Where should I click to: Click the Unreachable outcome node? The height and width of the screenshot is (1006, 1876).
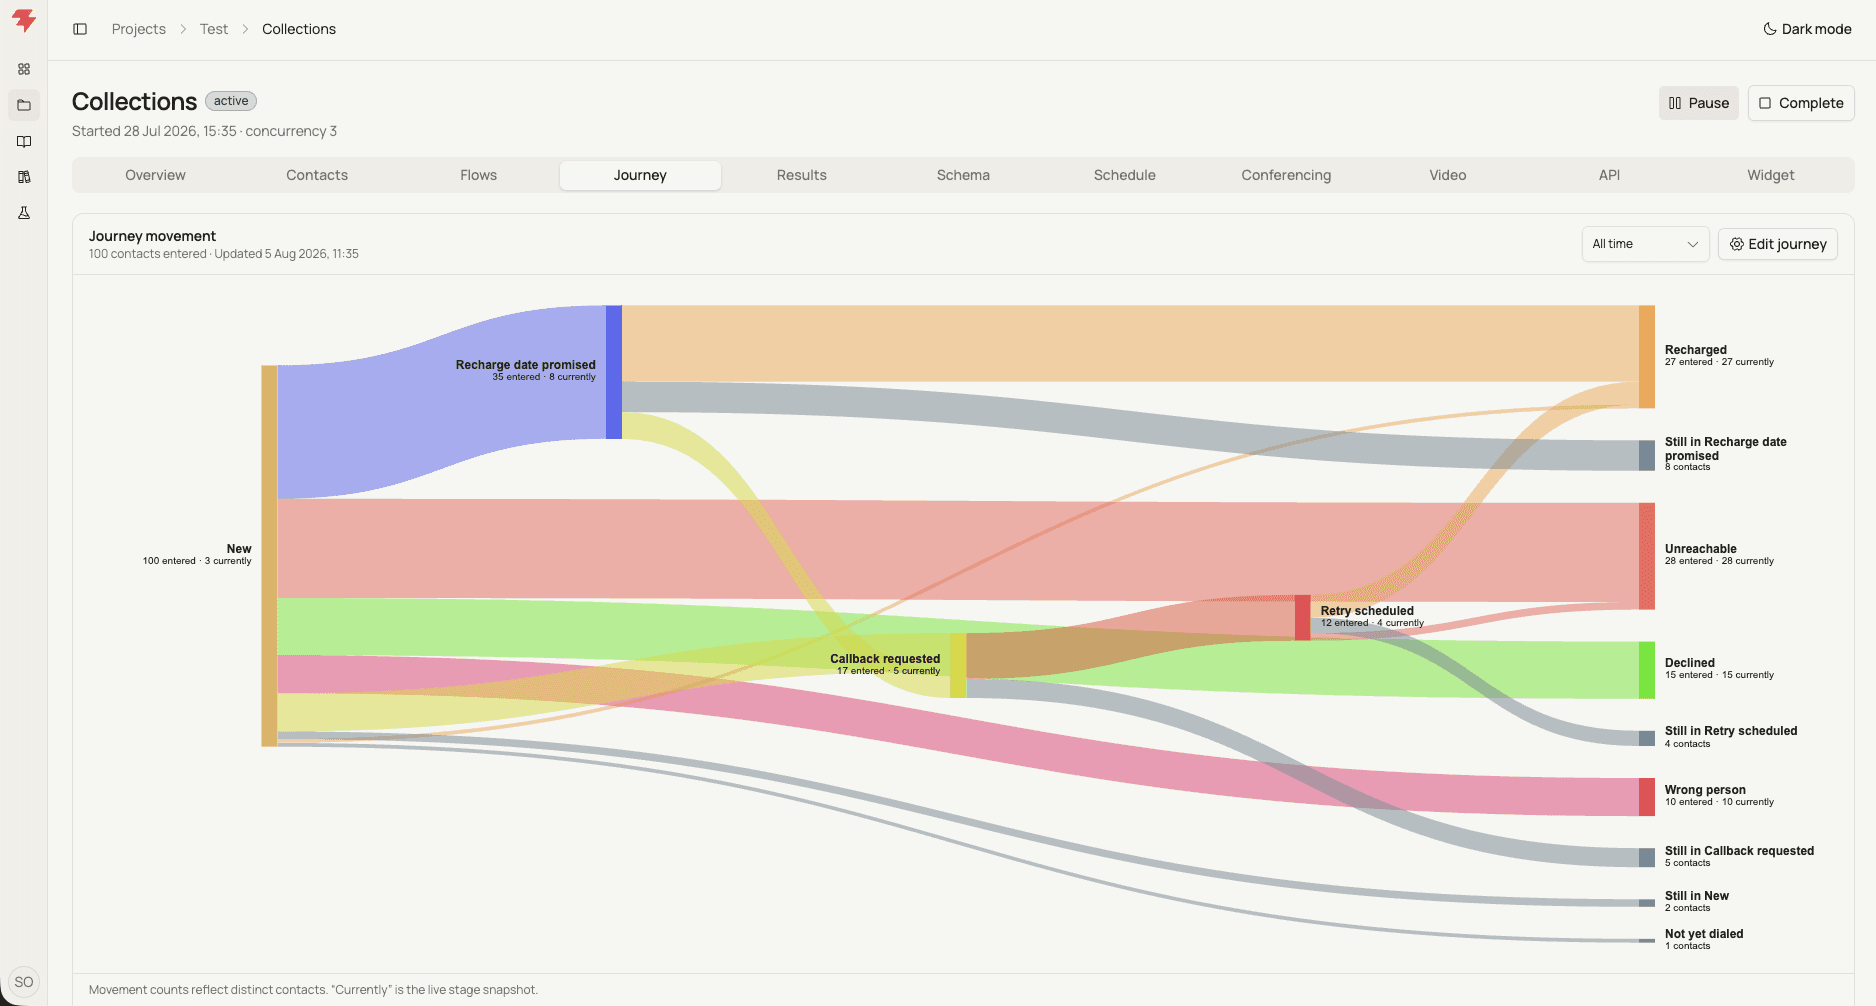(1646, 556)
